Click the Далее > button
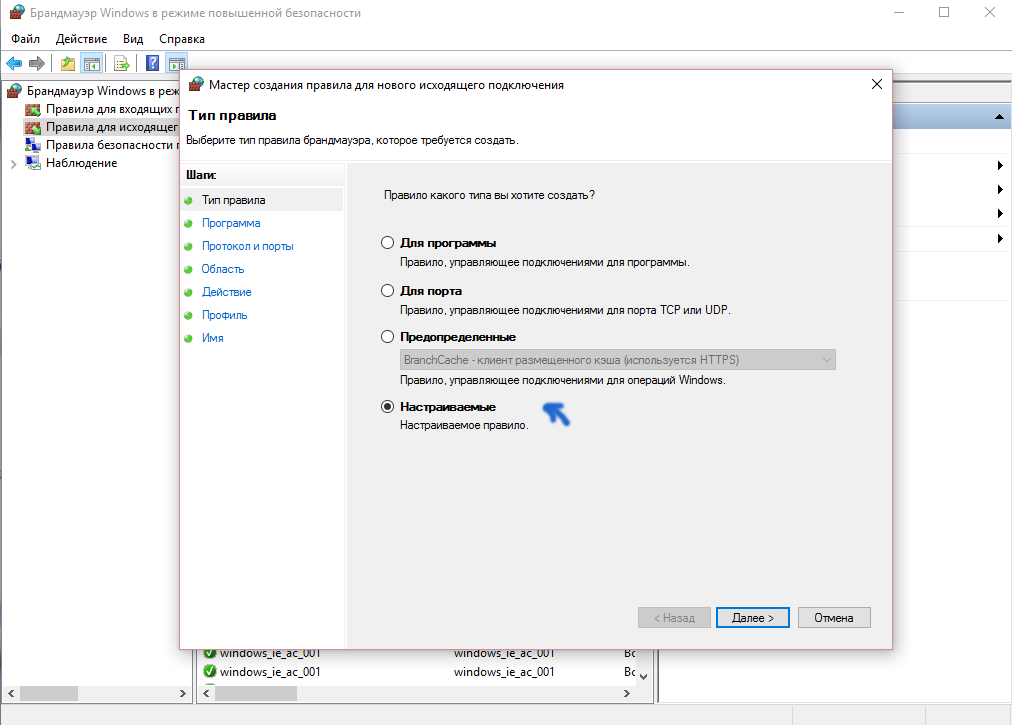Screen dimensions: 1012x725 pos(753,617)
